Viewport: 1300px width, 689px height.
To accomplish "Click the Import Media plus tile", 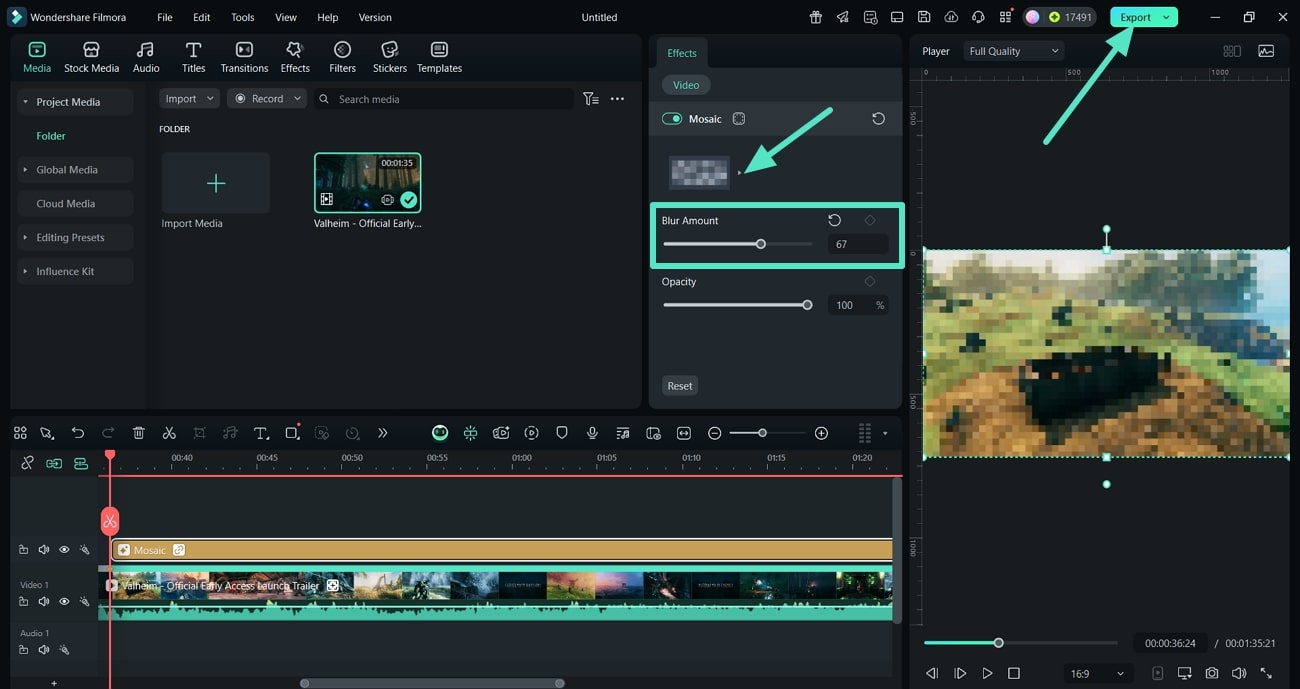I will (x=216, y=183).
